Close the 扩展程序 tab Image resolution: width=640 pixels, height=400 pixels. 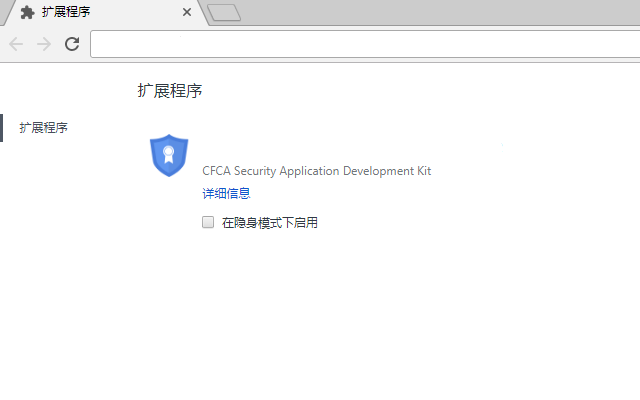[187, 12]
